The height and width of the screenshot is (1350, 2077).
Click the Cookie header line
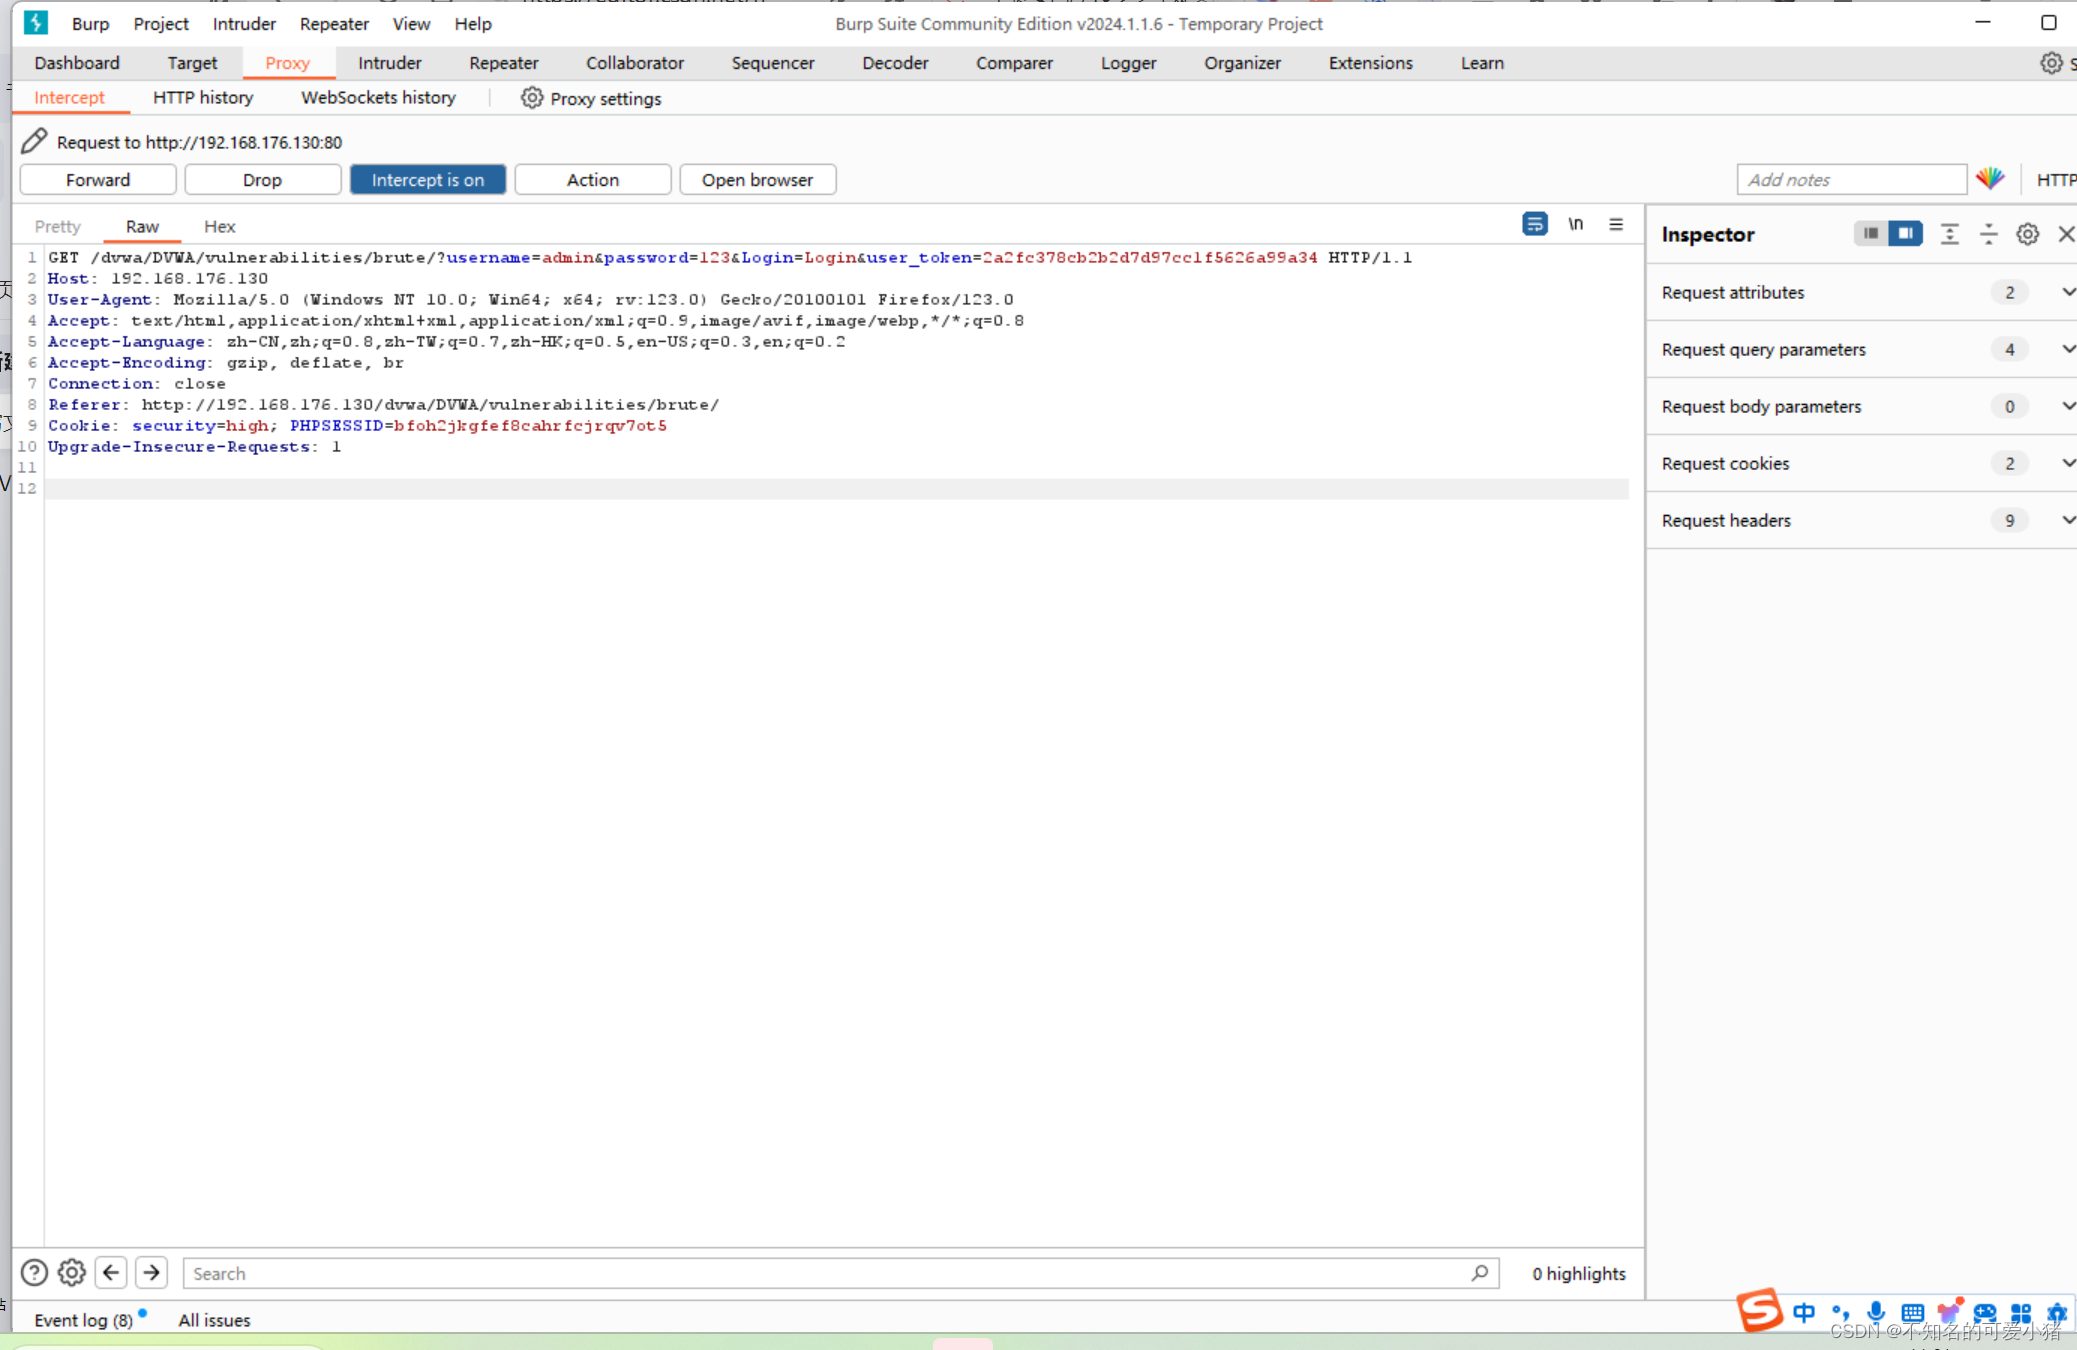pos(357,425)
